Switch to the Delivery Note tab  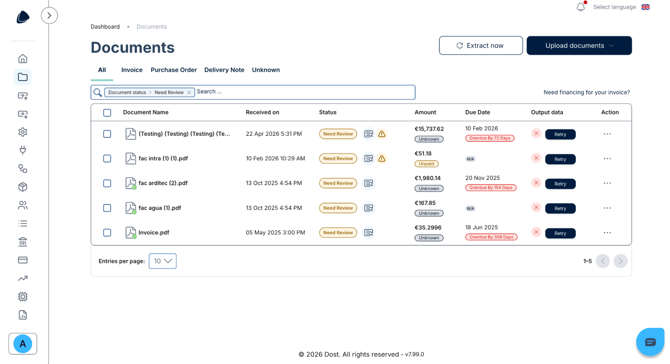[x=224, y=70]
